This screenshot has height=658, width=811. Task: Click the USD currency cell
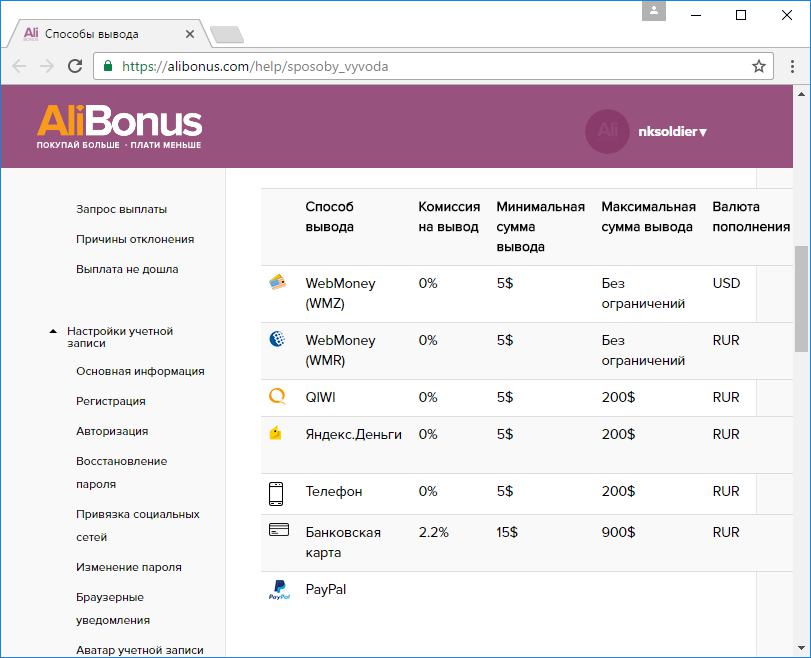click(x=726, y=283)
